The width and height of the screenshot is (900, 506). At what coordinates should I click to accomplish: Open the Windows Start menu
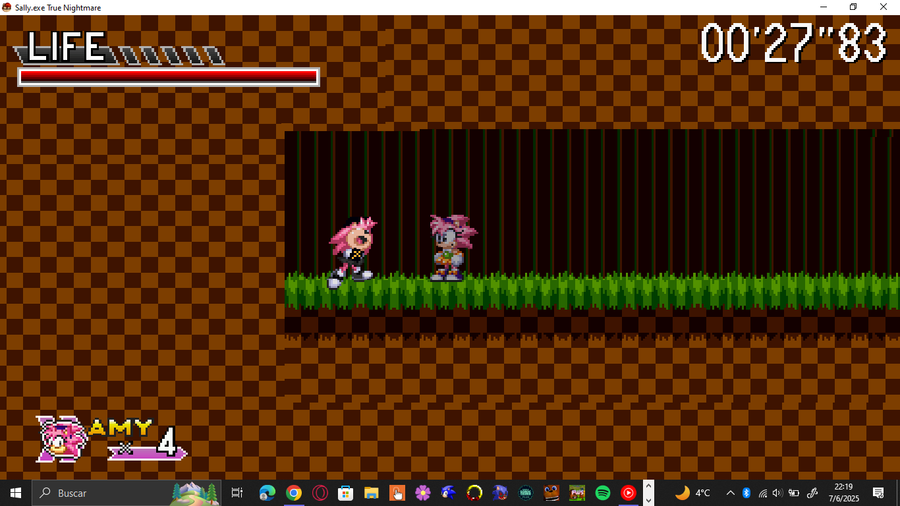coord(15,493)
